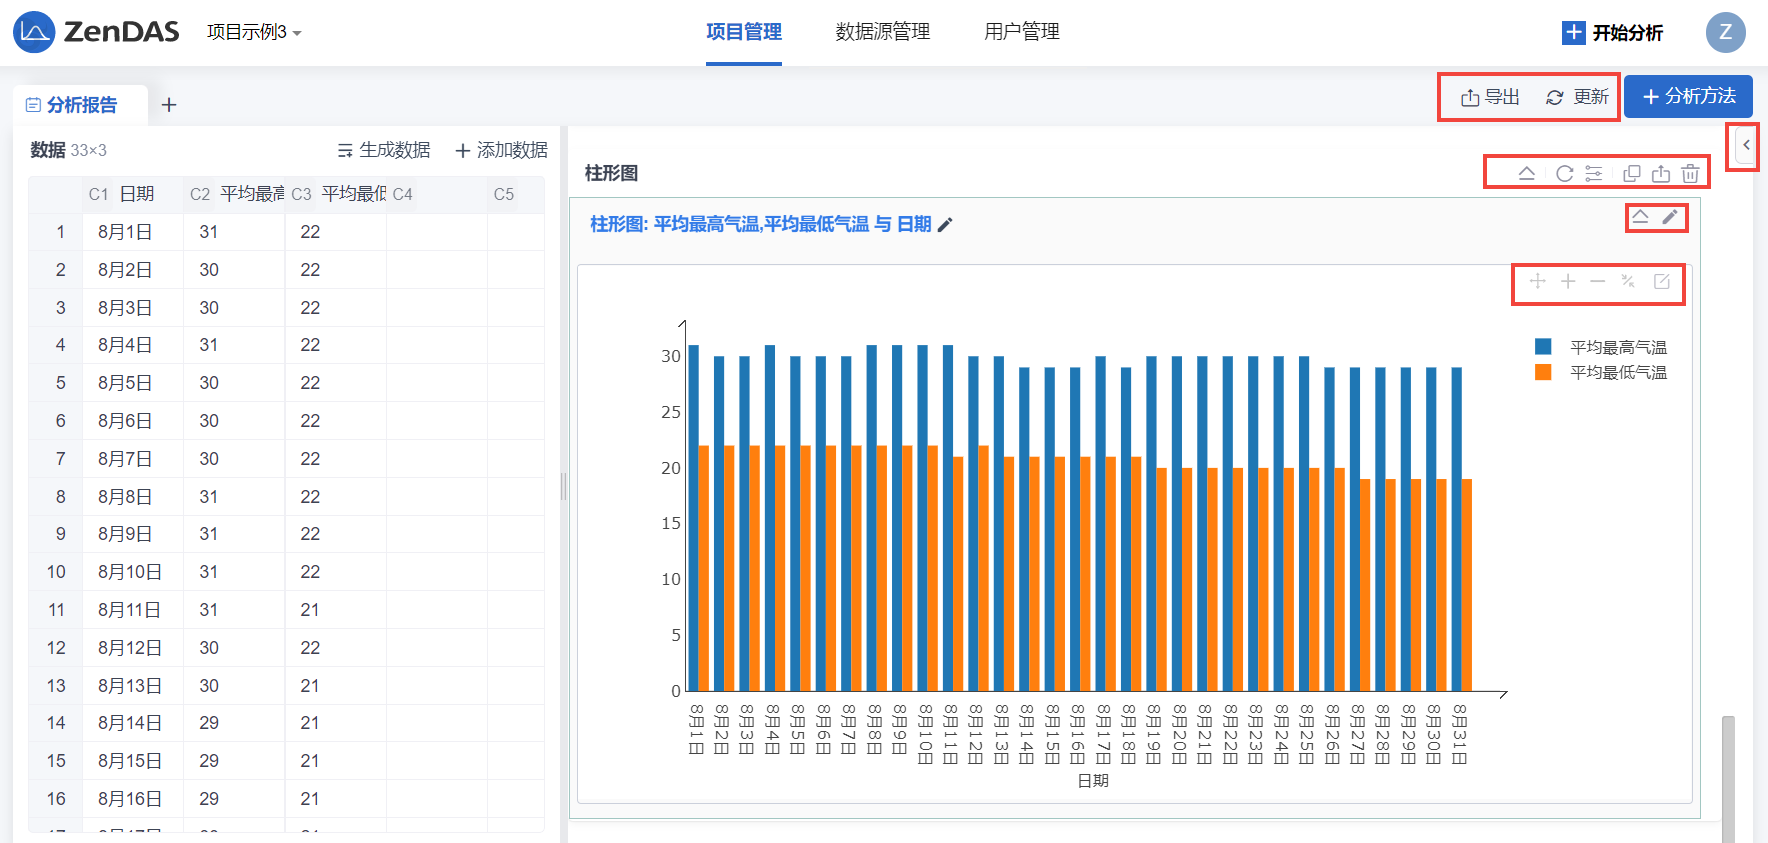1768x843 pixels.
Task: Click the edit chart icon above the legend
Action: (1661, 282)
